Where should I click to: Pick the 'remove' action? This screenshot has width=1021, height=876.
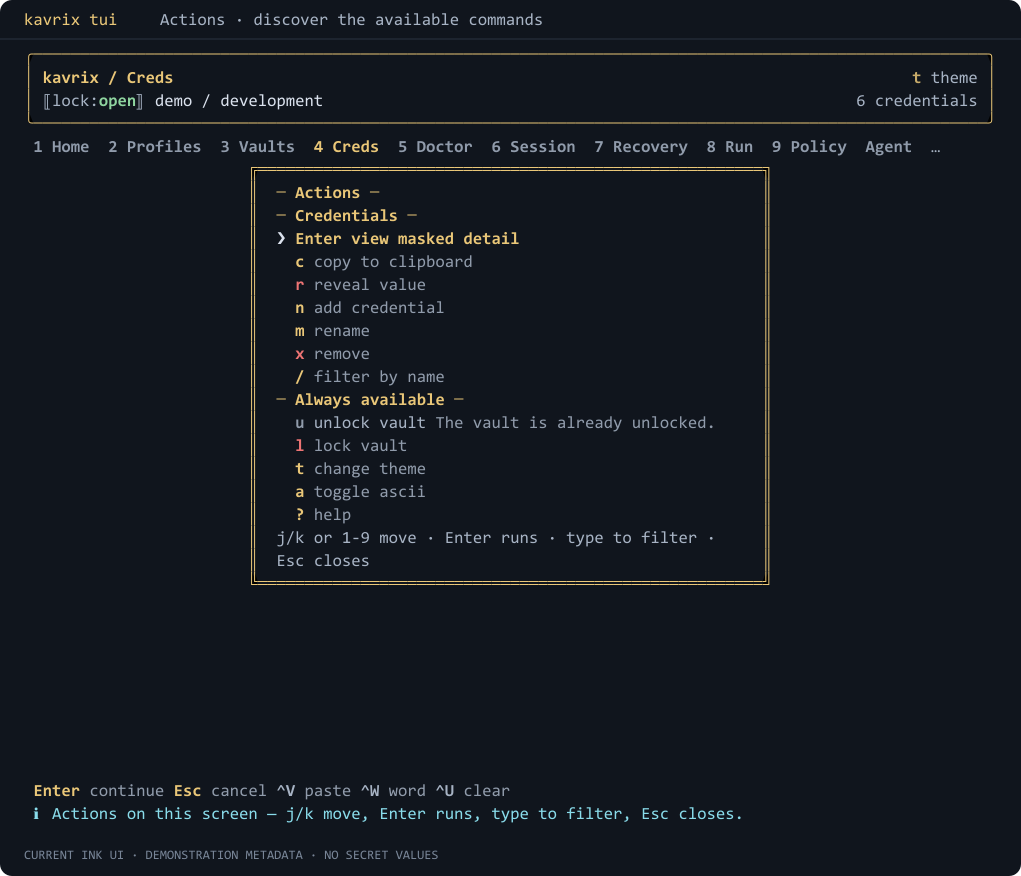pyautogui.click(x=332, y=354)
